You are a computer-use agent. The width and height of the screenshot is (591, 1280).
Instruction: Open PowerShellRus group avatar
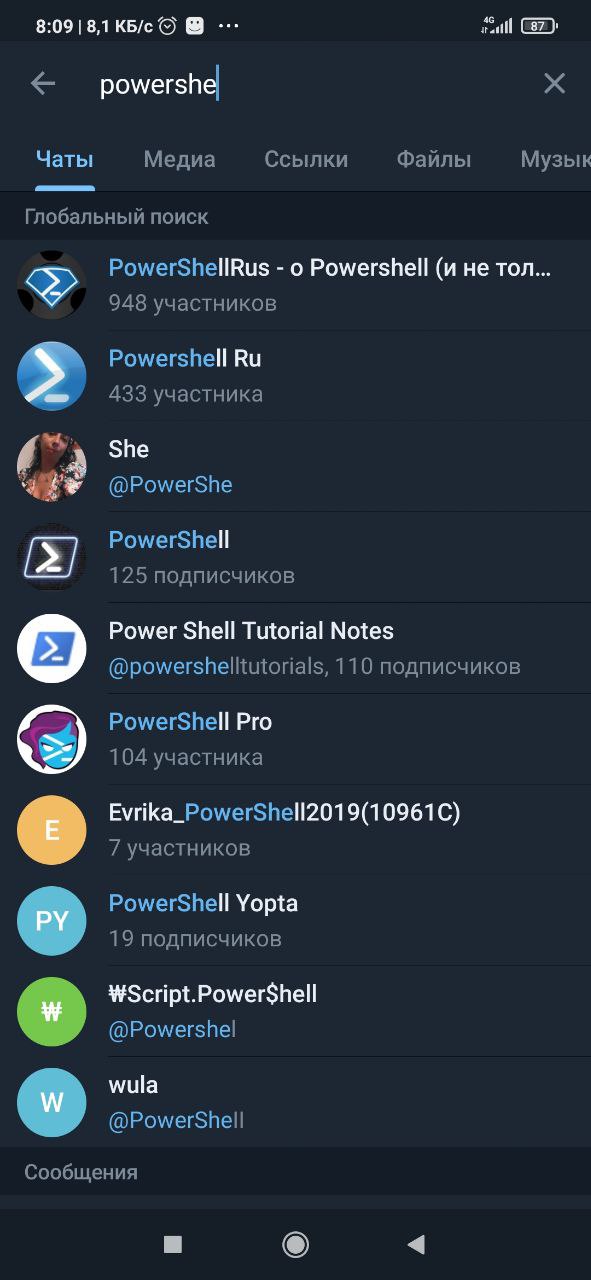pyautogui.click(x=52, y=285)
